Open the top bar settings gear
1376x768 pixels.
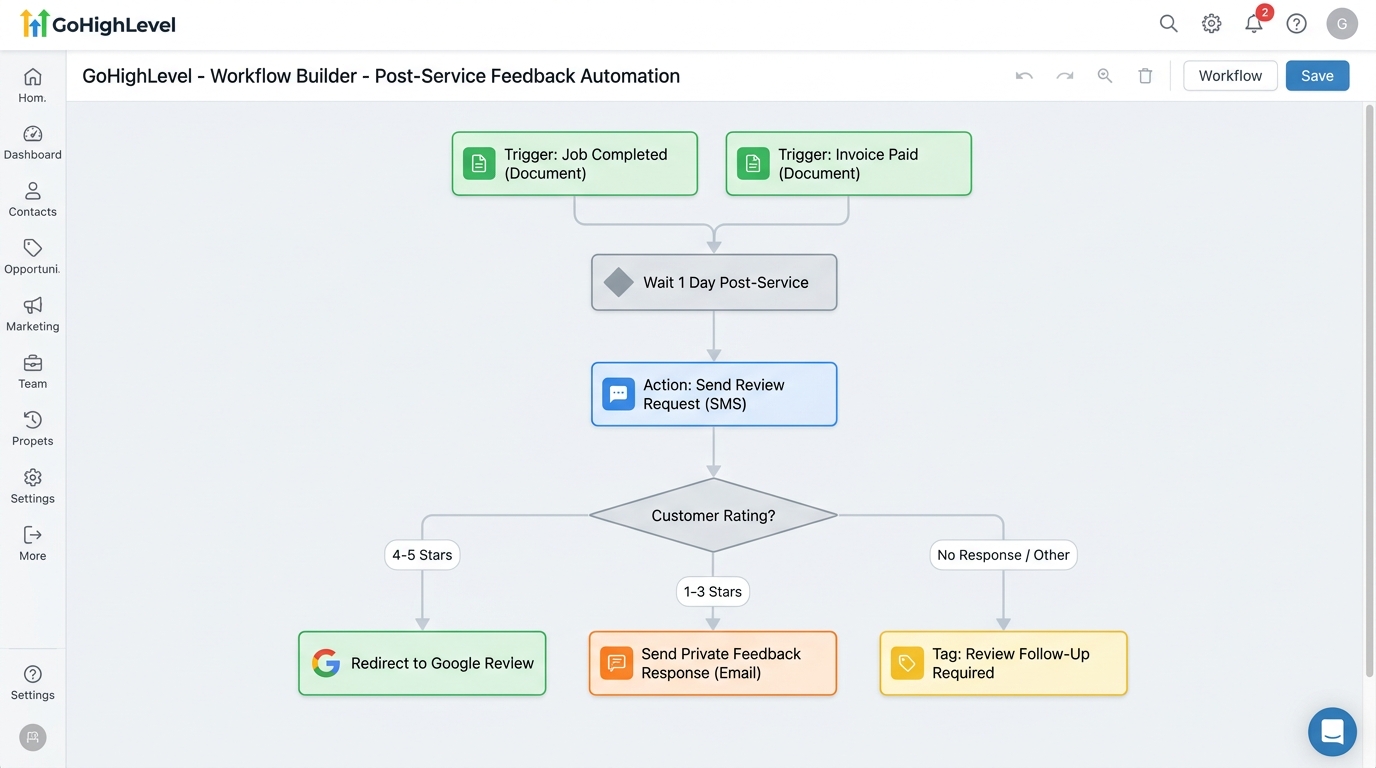click(x=1211, y=24)
